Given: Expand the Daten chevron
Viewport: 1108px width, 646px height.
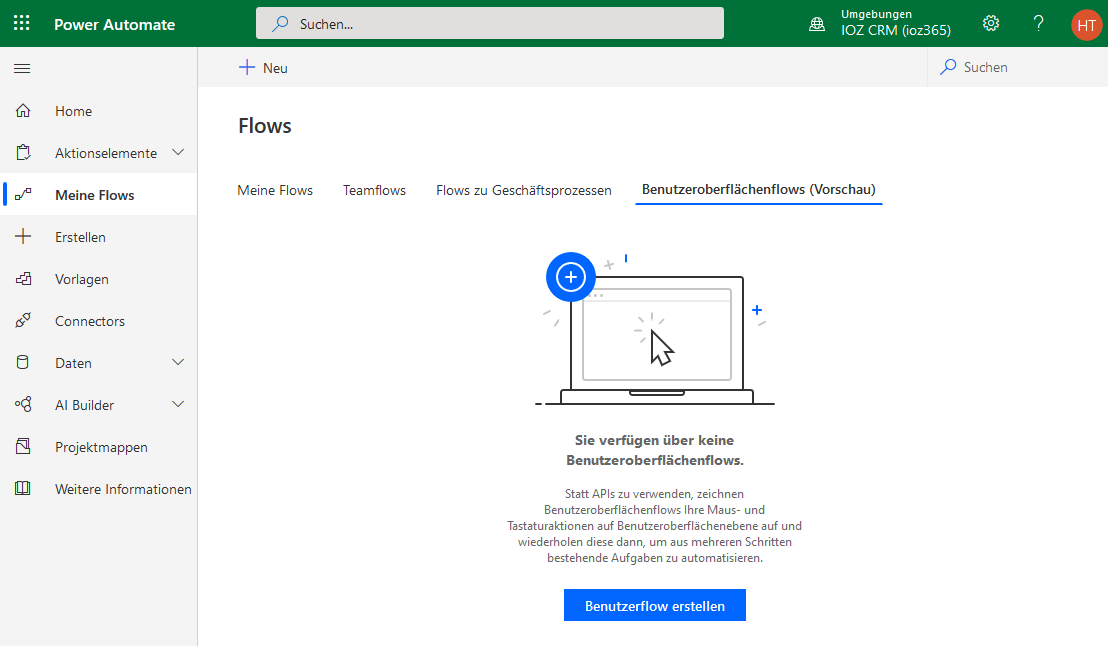Looking at the screenshot, I should (178, 363).
